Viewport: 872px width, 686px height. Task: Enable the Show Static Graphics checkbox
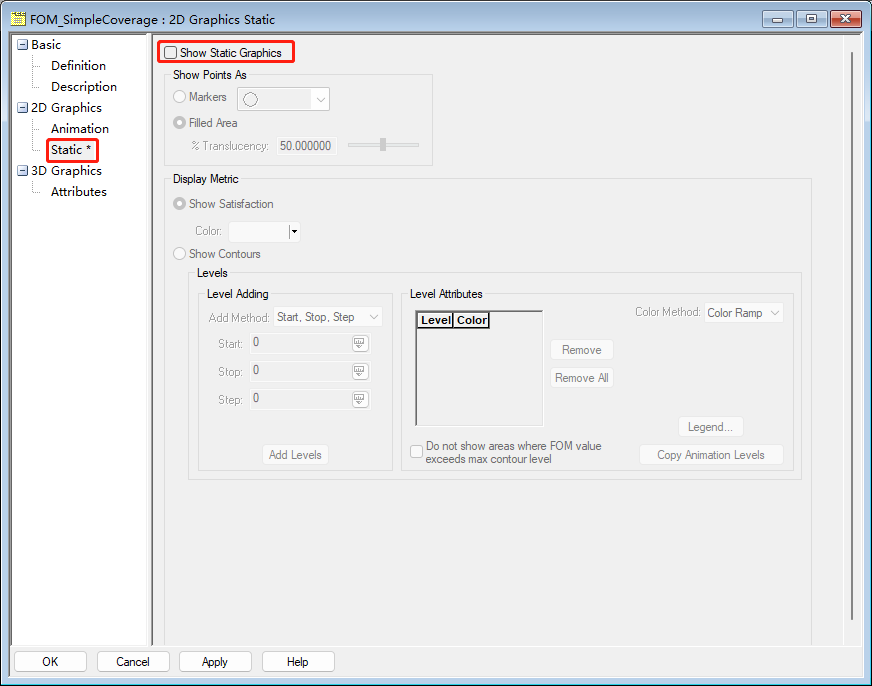pos(171,52)
